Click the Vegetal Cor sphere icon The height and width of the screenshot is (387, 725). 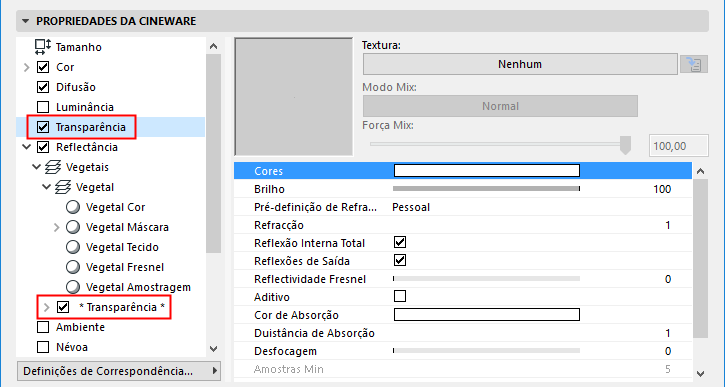[73, 207]
